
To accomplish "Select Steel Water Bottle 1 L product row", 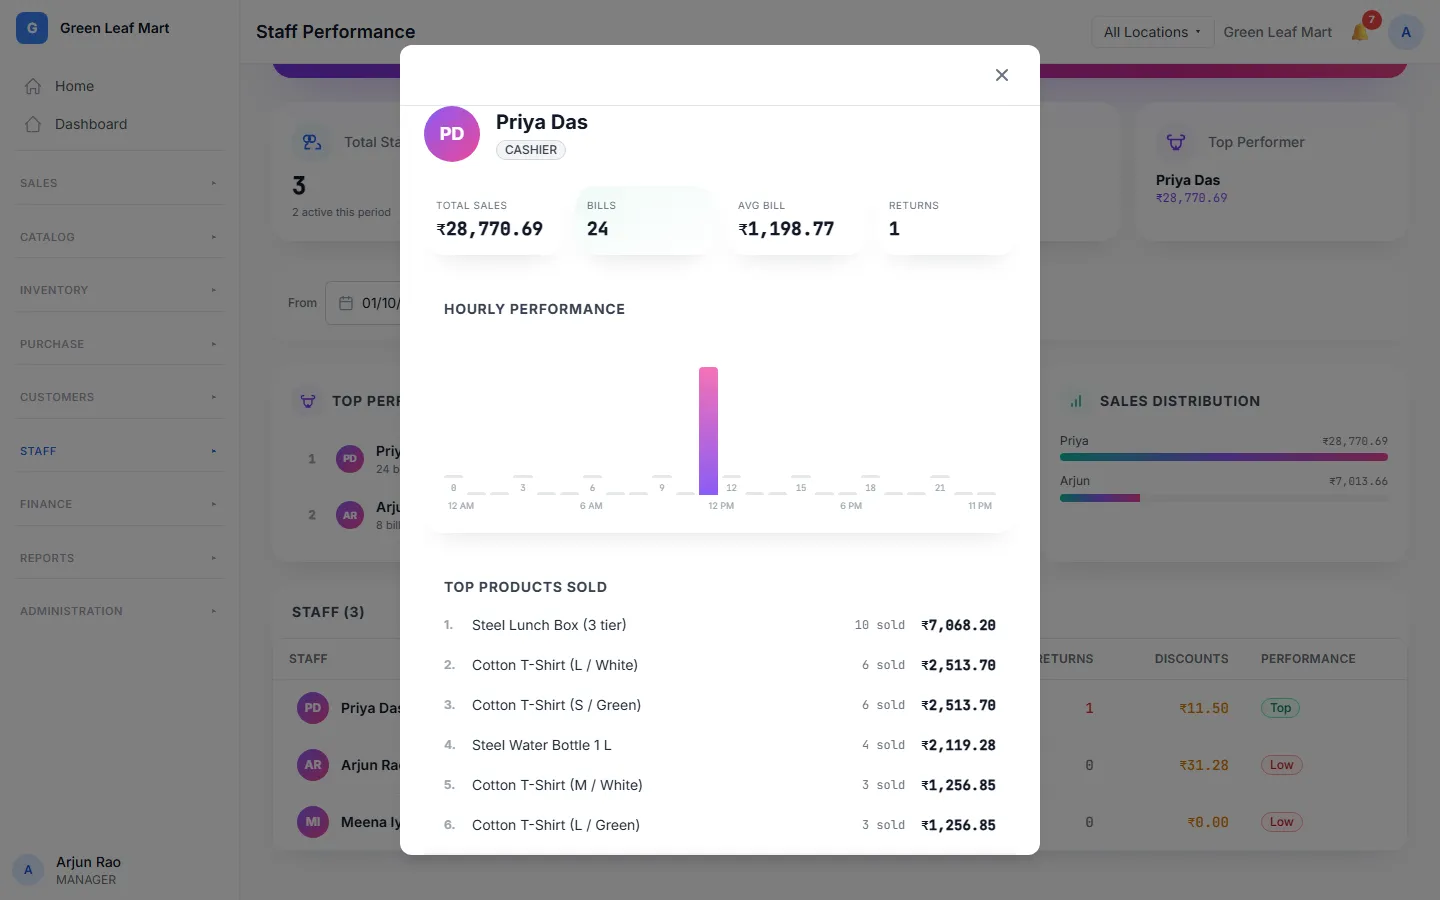I will (720, 745).
